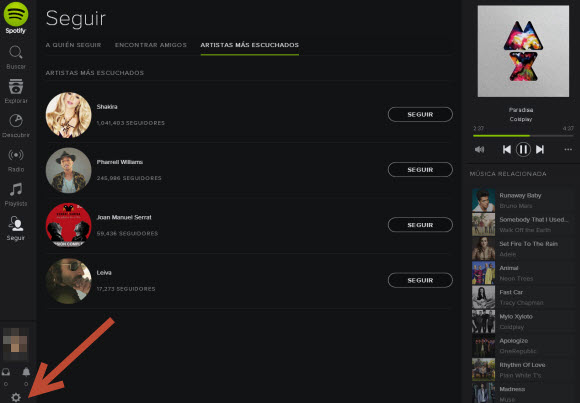Follow Shakira with Seguir button

(x=420, y=114)
